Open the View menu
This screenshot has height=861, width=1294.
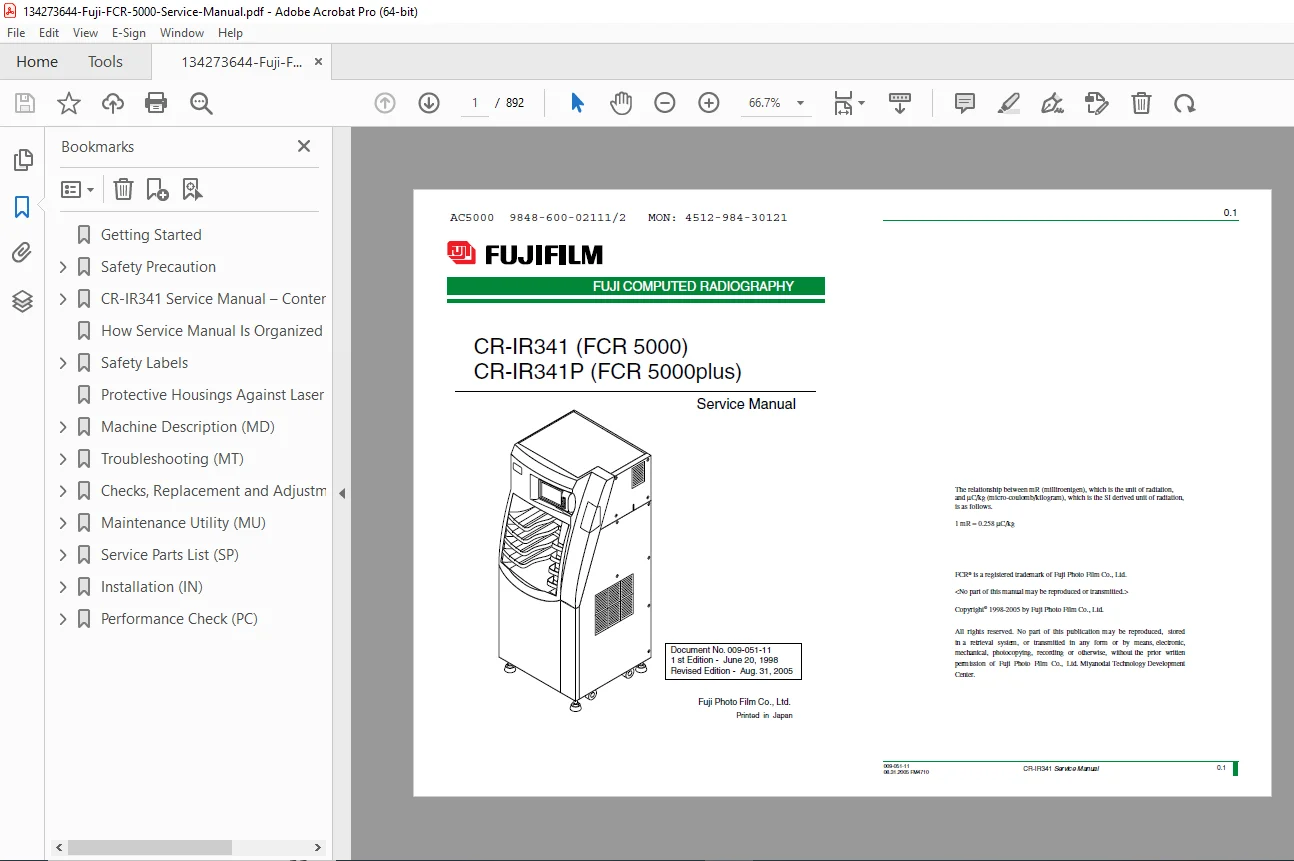(x=85, y=33)
